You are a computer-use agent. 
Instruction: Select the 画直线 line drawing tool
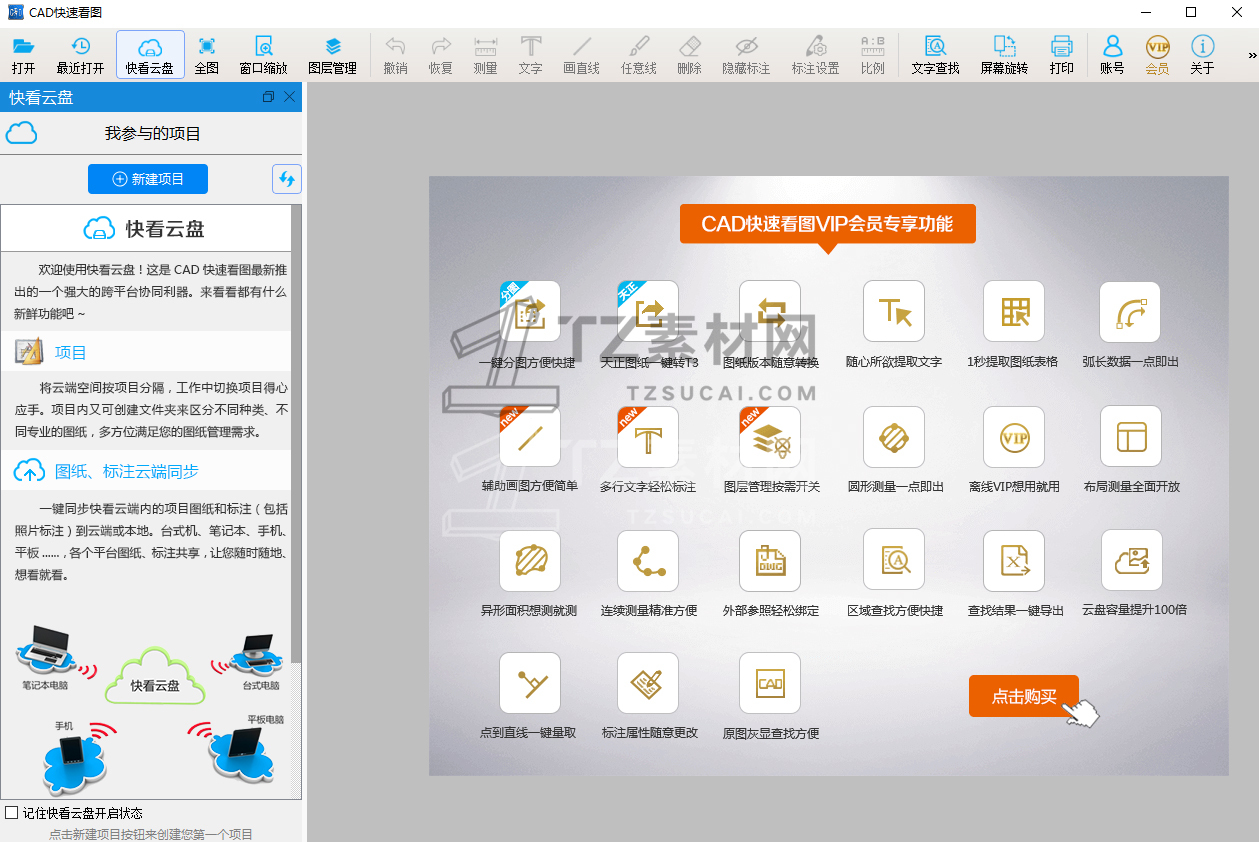point(581,55)
